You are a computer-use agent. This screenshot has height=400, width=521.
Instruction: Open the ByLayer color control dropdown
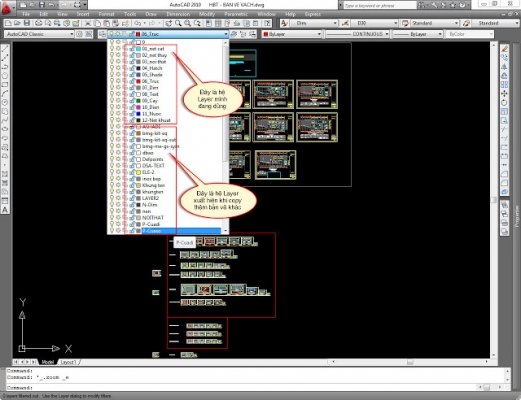(319, 34)
